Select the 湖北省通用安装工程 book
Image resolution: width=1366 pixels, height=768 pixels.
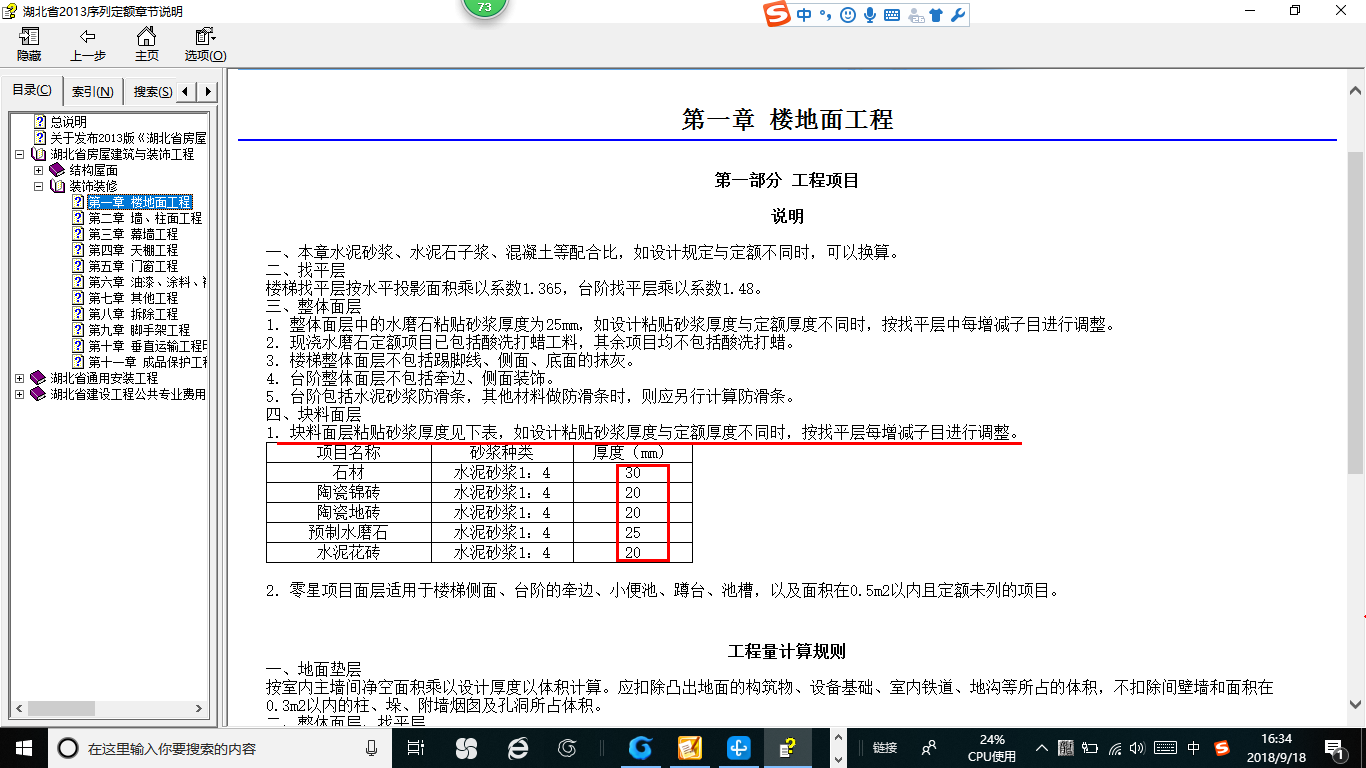104,378
